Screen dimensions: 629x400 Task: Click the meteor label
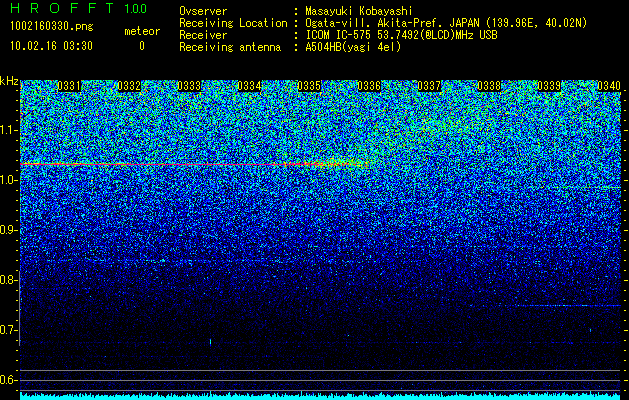click(142, 31)
